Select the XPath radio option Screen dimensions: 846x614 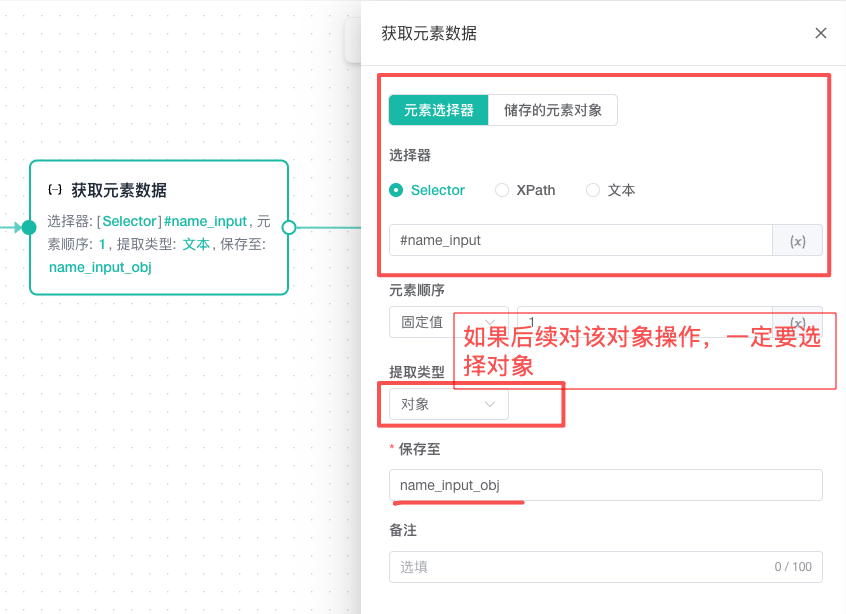(x=525, y=190)
